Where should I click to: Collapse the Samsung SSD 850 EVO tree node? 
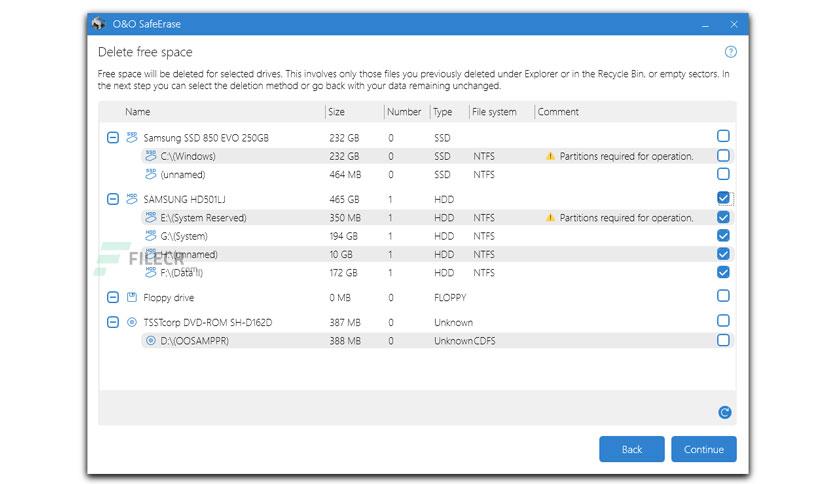point(112,138)
